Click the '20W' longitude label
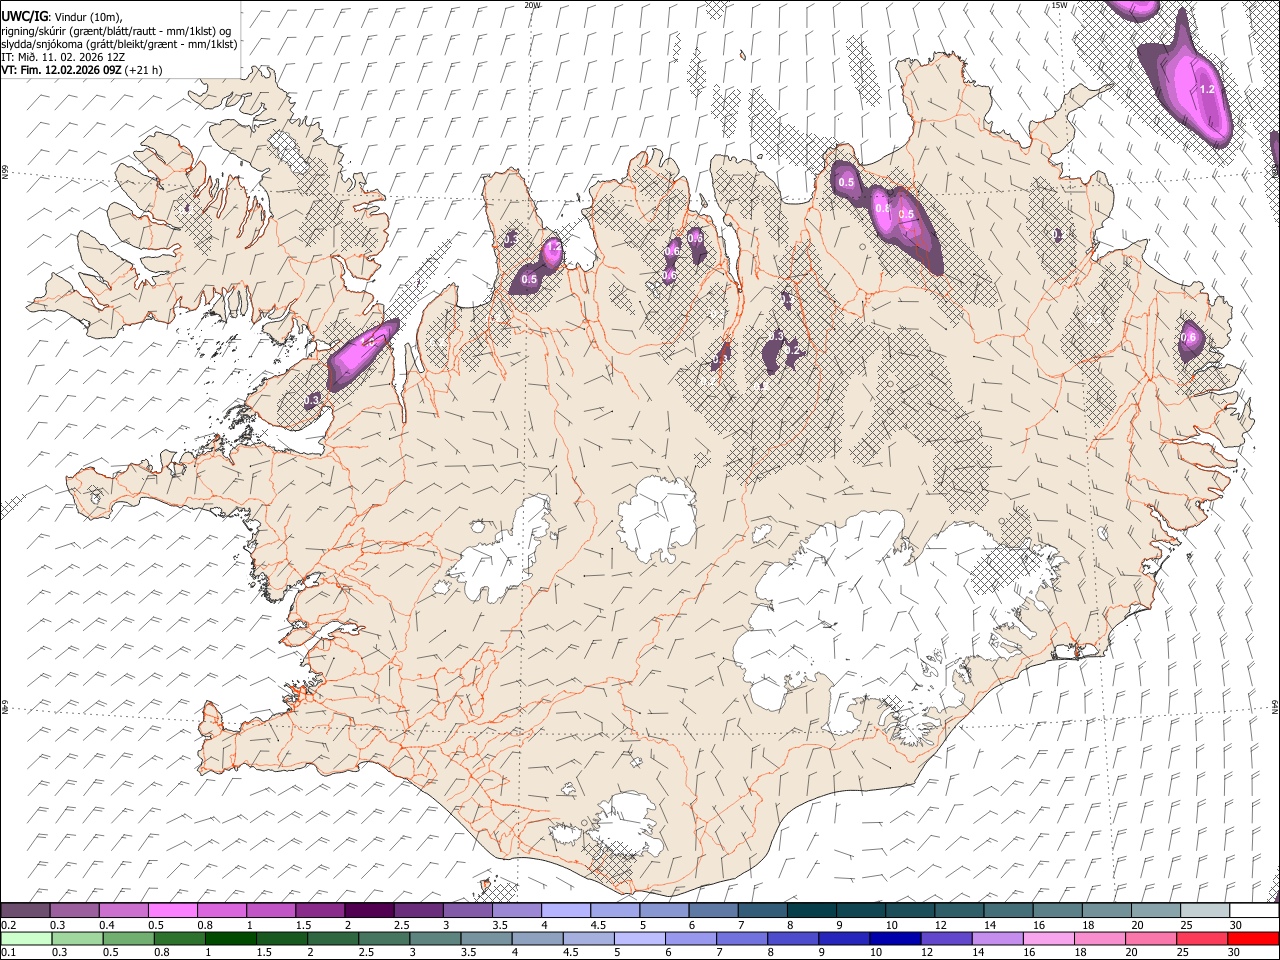This screenshot has width=1280, height=960. [x=532, y=5]
